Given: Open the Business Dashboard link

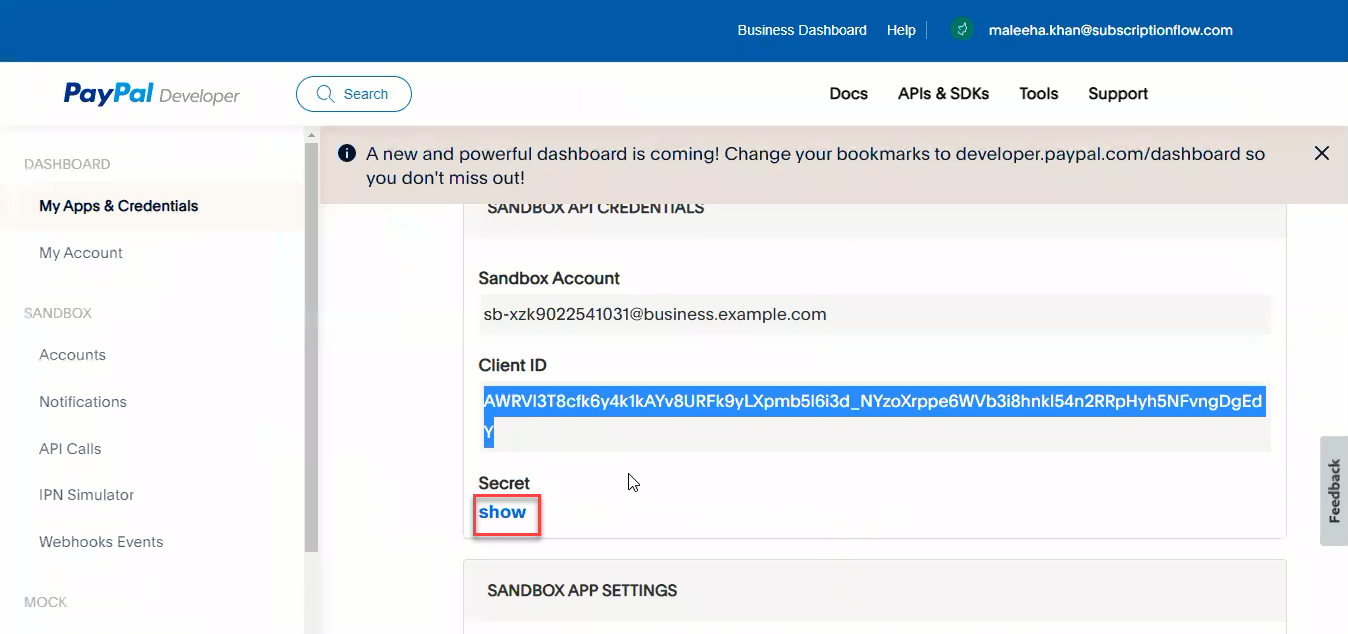Looking at the screenshot, I should (802, 30).
